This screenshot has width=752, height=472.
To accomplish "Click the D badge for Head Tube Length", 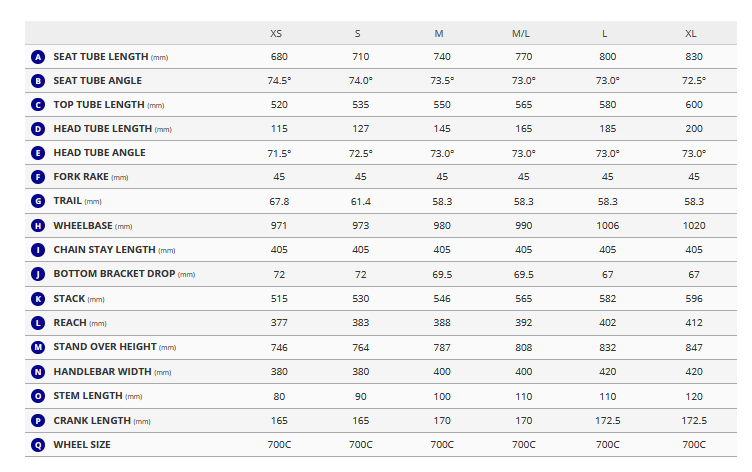I will point(38,129).
